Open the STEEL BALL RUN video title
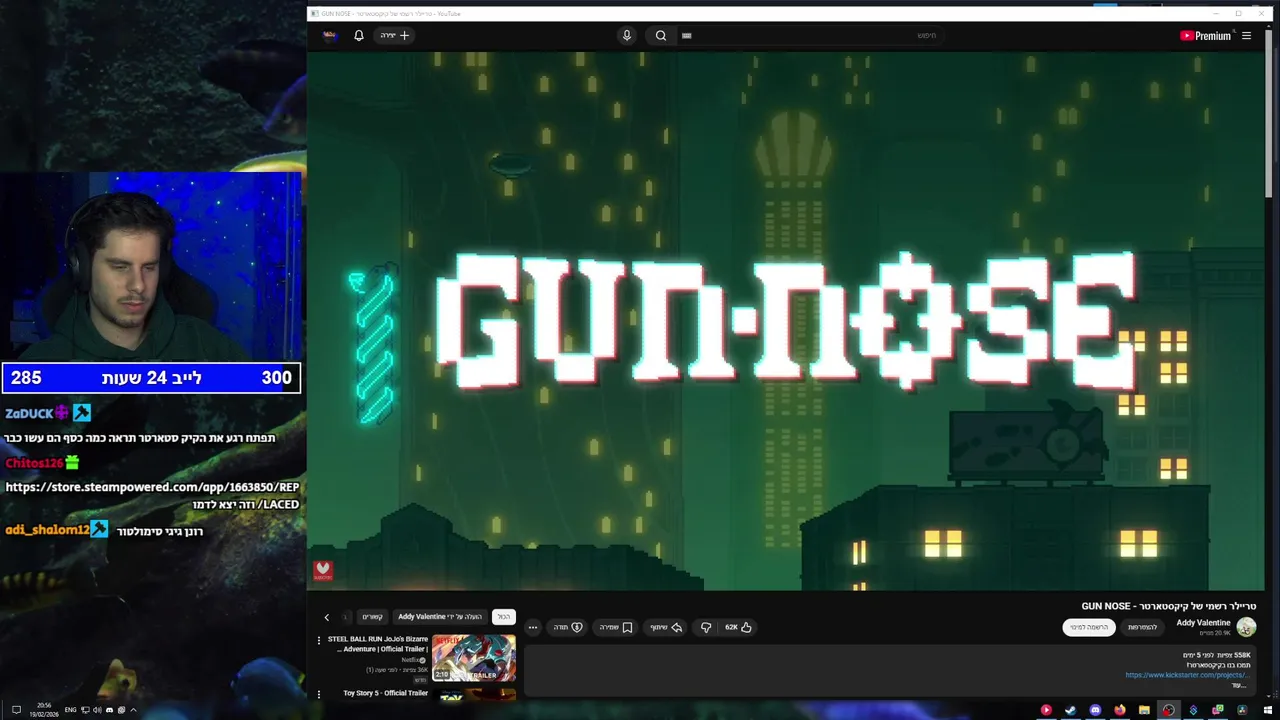 coord(377,644)
